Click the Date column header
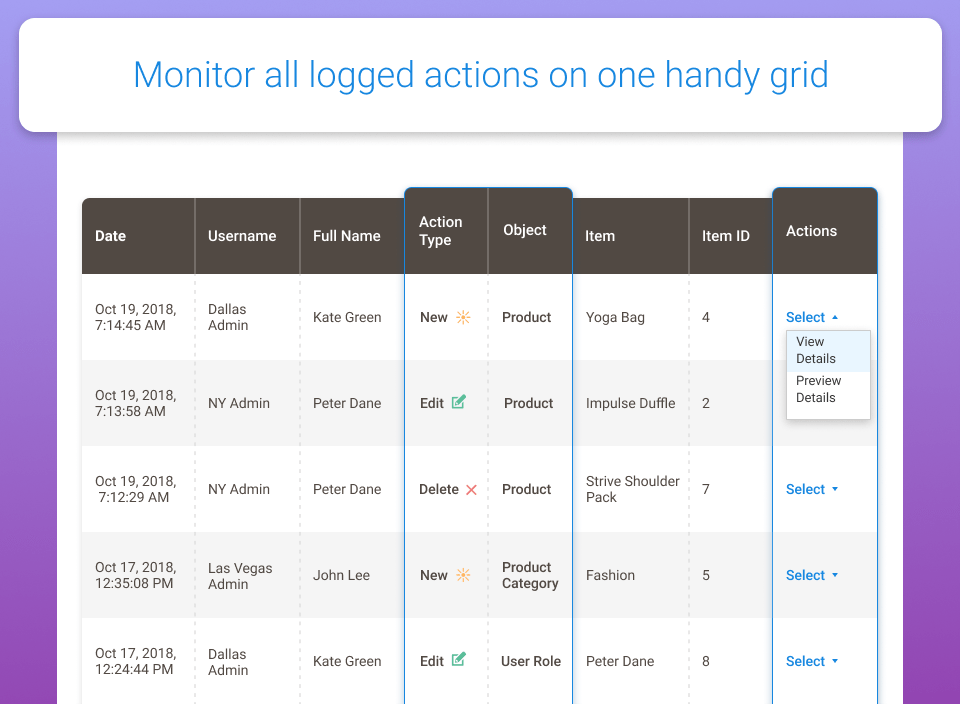This screenshot has width=960, height=704. click(x=111, y=236)
